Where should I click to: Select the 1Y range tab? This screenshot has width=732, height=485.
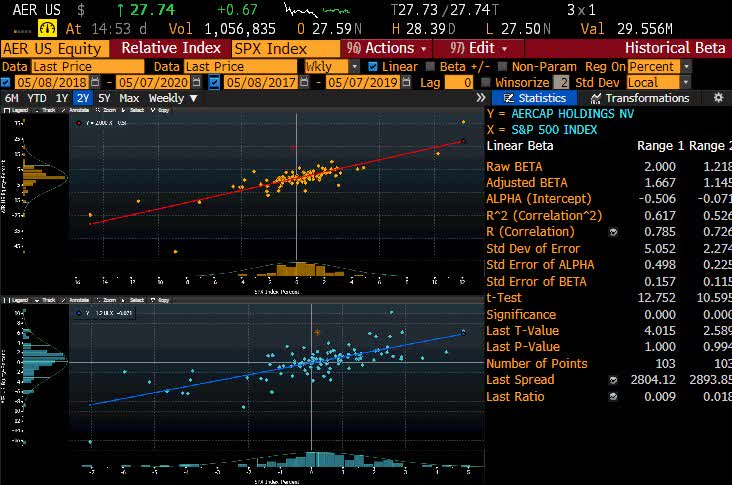(x=62, y=98)
